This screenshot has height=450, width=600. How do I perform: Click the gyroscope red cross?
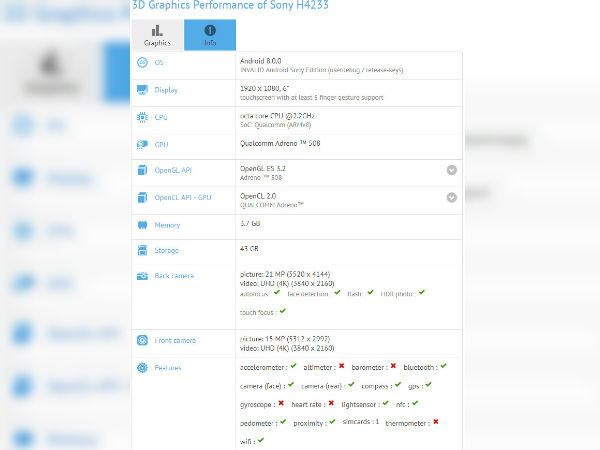click(x=281, y=403)
